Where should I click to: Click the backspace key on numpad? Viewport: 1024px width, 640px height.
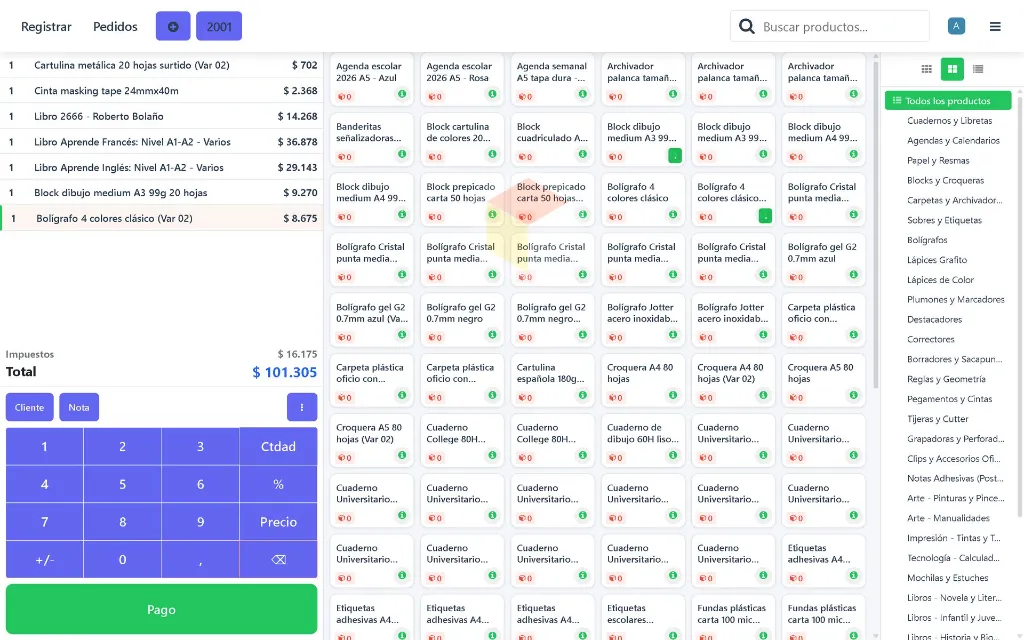tap(278, 560)
